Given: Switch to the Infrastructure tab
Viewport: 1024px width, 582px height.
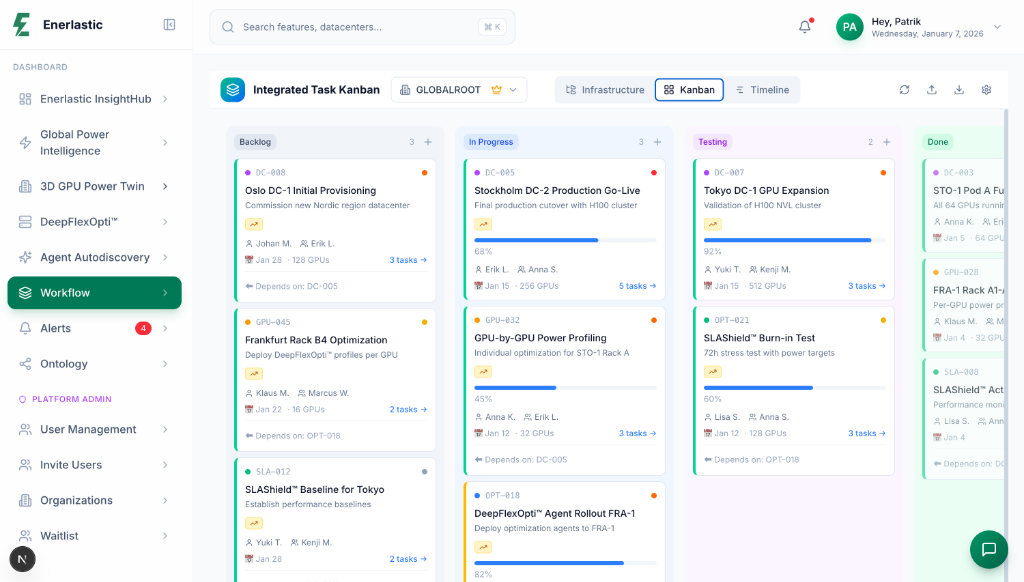Looking at the screenshot, I should tap(604, 89).
